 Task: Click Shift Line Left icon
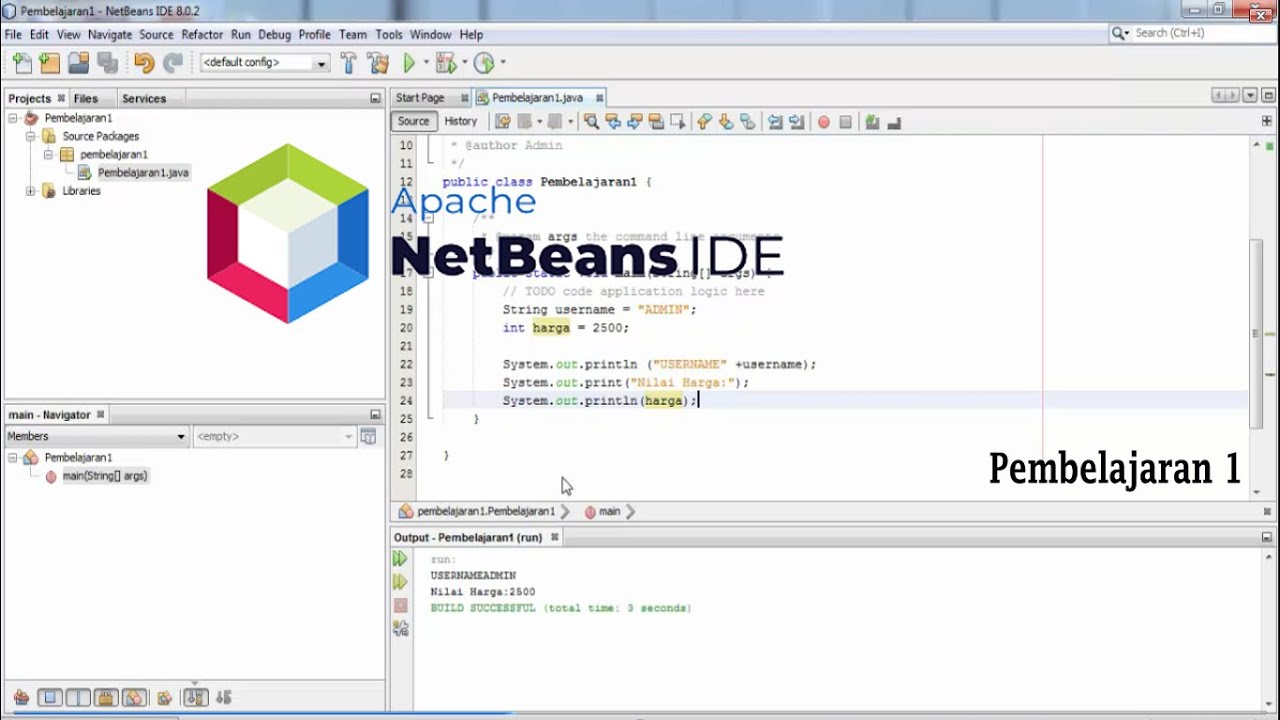point(775,122)
